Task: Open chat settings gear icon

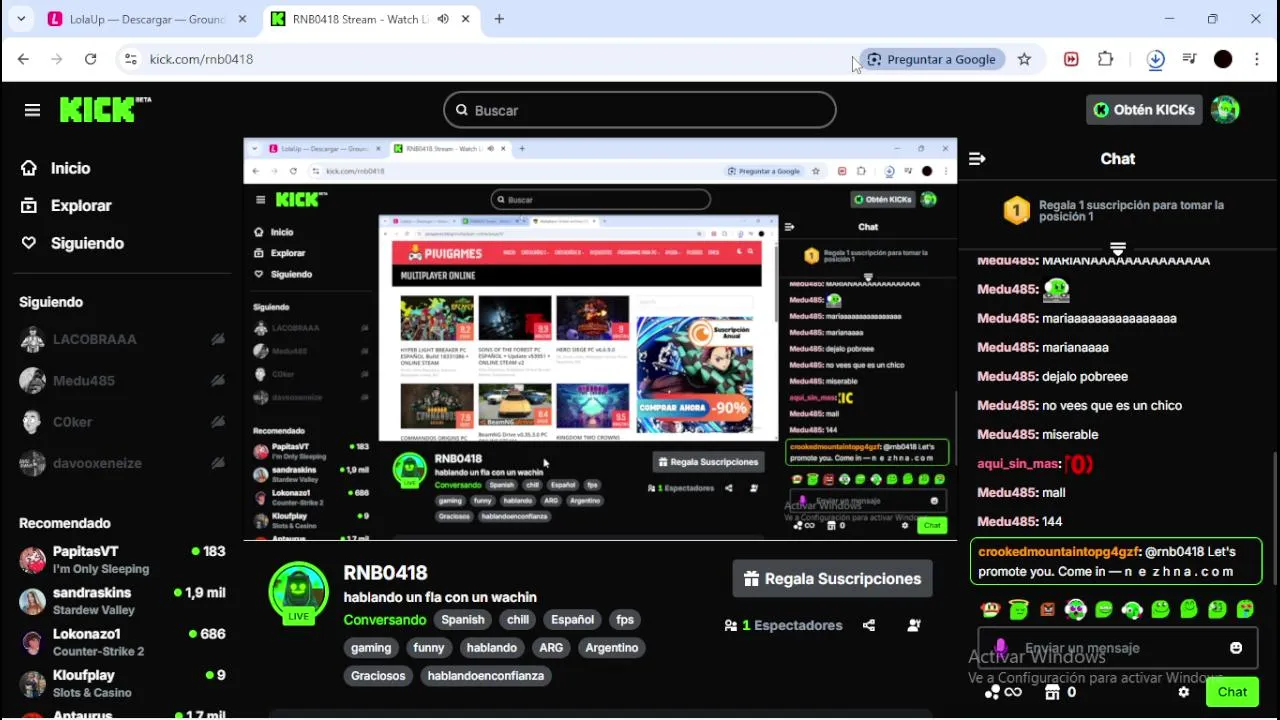Action: click(1184, 692)
